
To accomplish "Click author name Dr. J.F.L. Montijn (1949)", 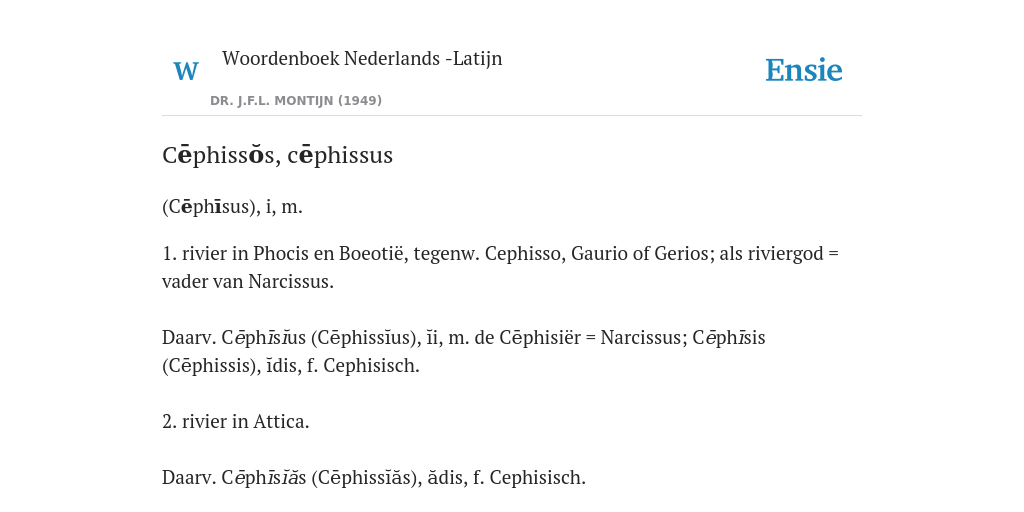I will click(296, 101).
